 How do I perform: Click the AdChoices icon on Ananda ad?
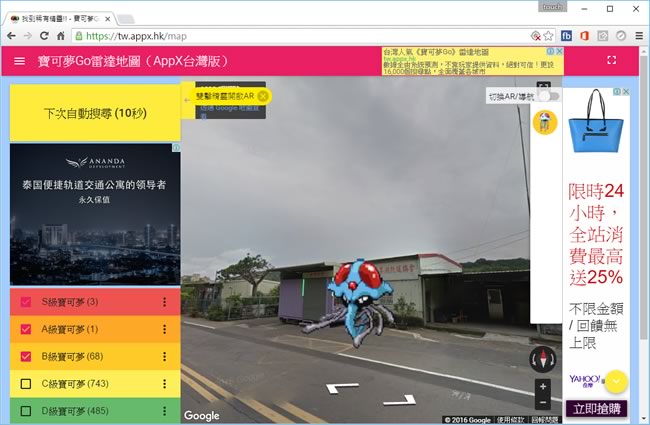[x=177, y=147]
